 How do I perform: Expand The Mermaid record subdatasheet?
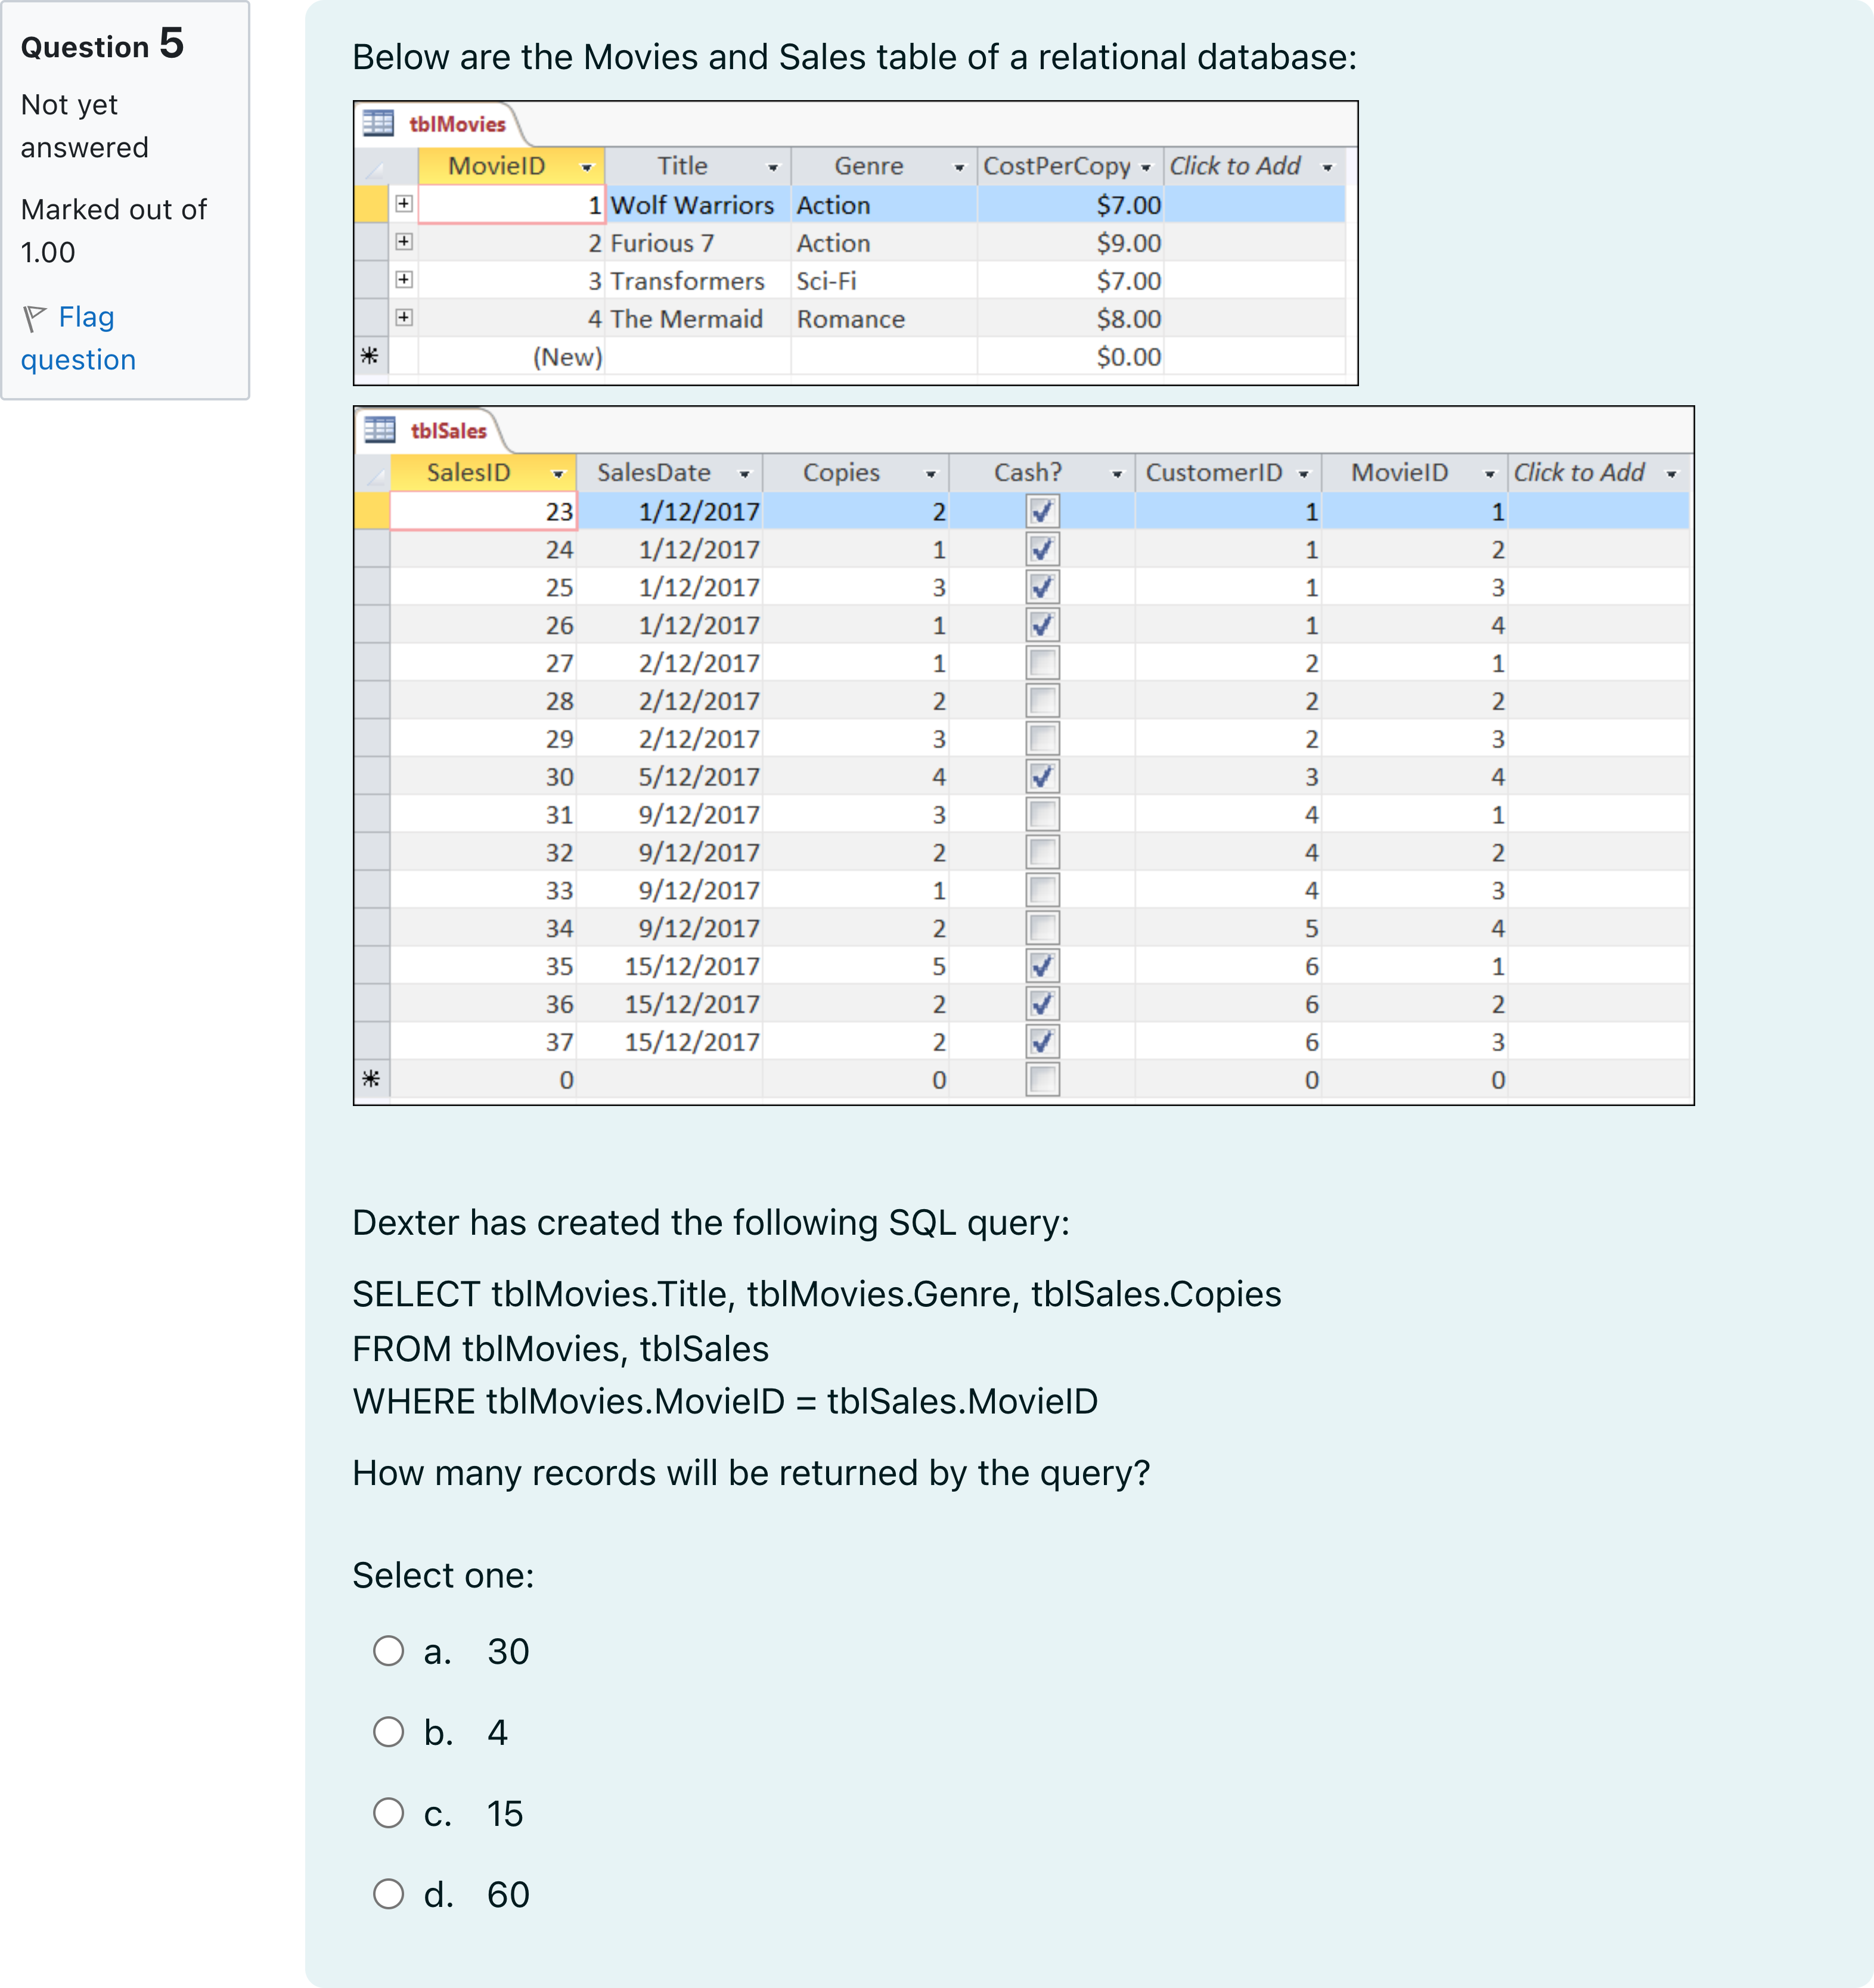[403, 318]
